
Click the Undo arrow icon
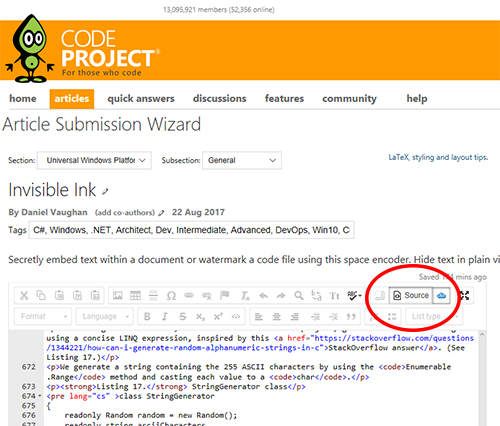(x=263, y=296)
